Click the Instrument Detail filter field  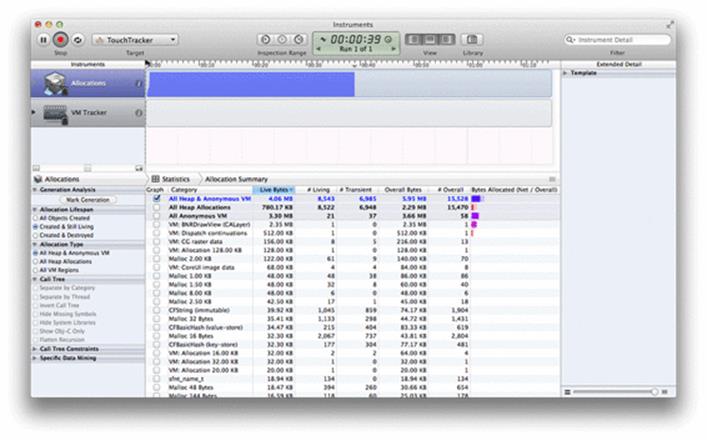(617, 40)
